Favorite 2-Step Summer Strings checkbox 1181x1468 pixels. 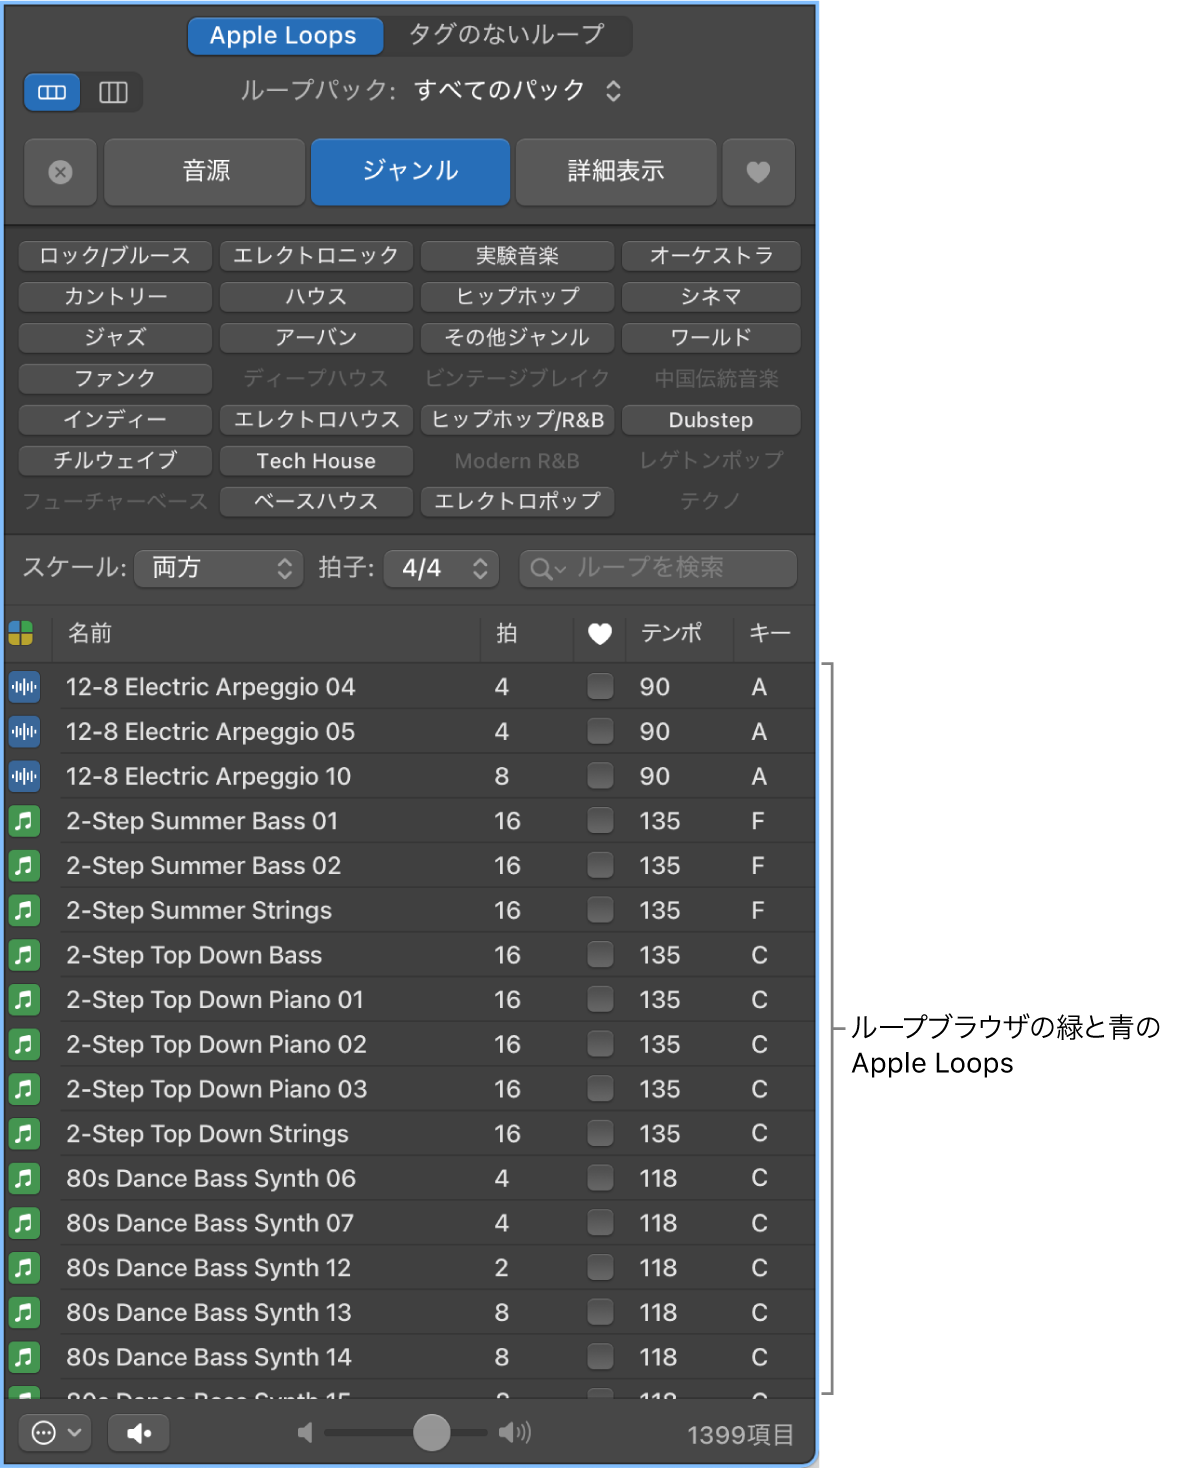(x=600, y=909)
